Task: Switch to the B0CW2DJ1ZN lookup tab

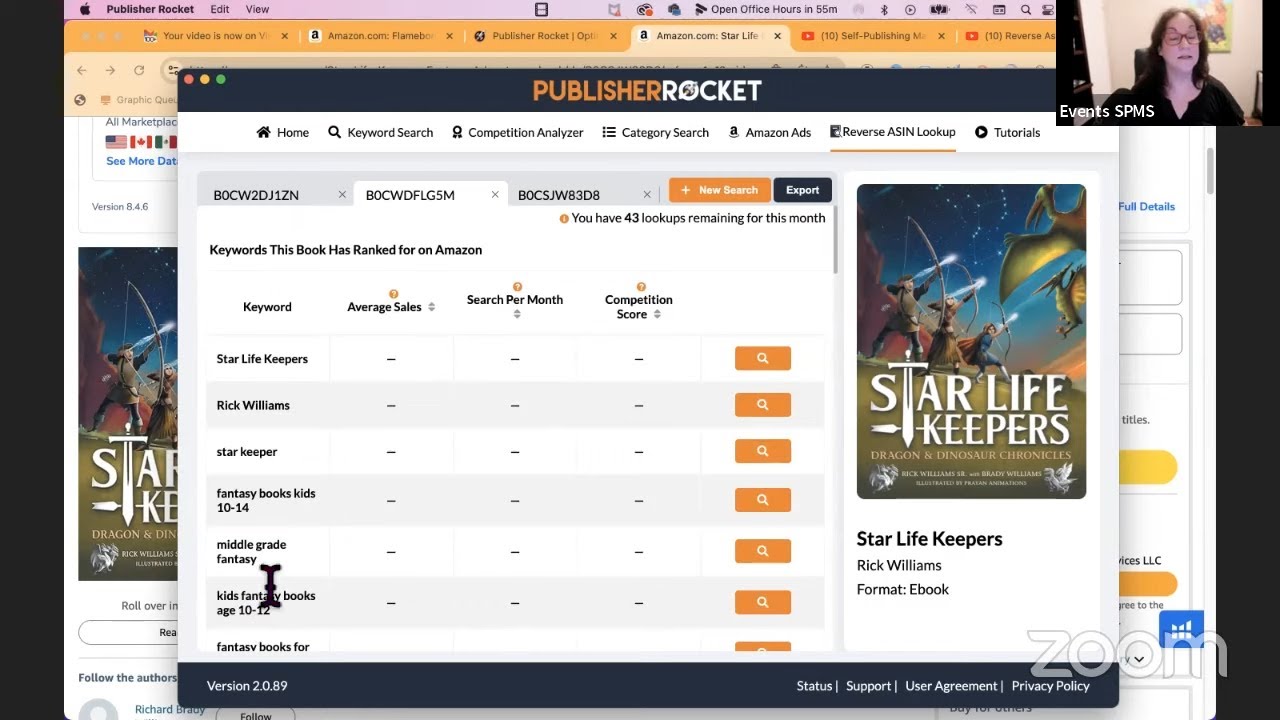Action: pyautogui.click(x=256, y=195)
